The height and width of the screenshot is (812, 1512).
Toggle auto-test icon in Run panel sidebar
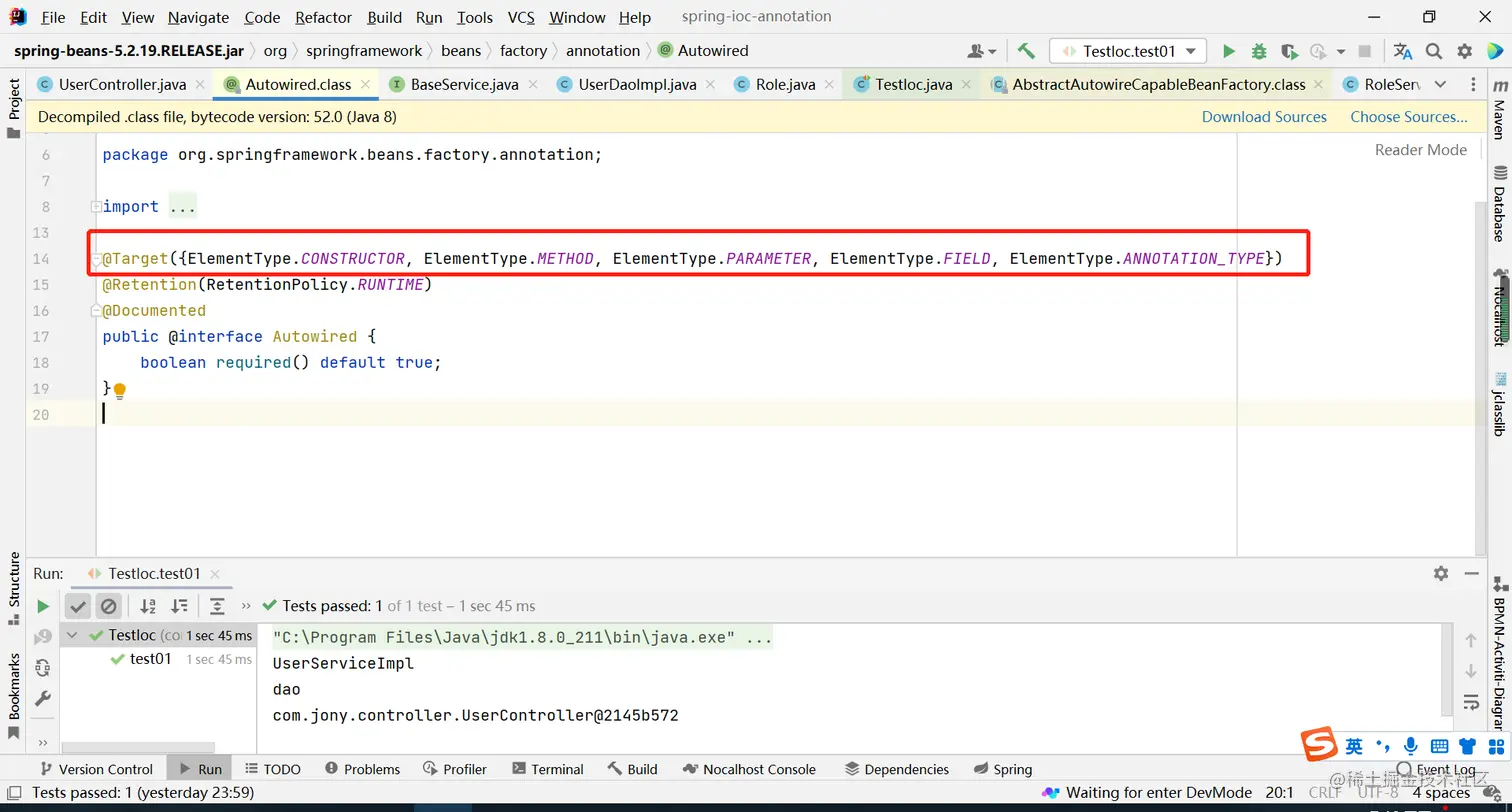point(42,667)
